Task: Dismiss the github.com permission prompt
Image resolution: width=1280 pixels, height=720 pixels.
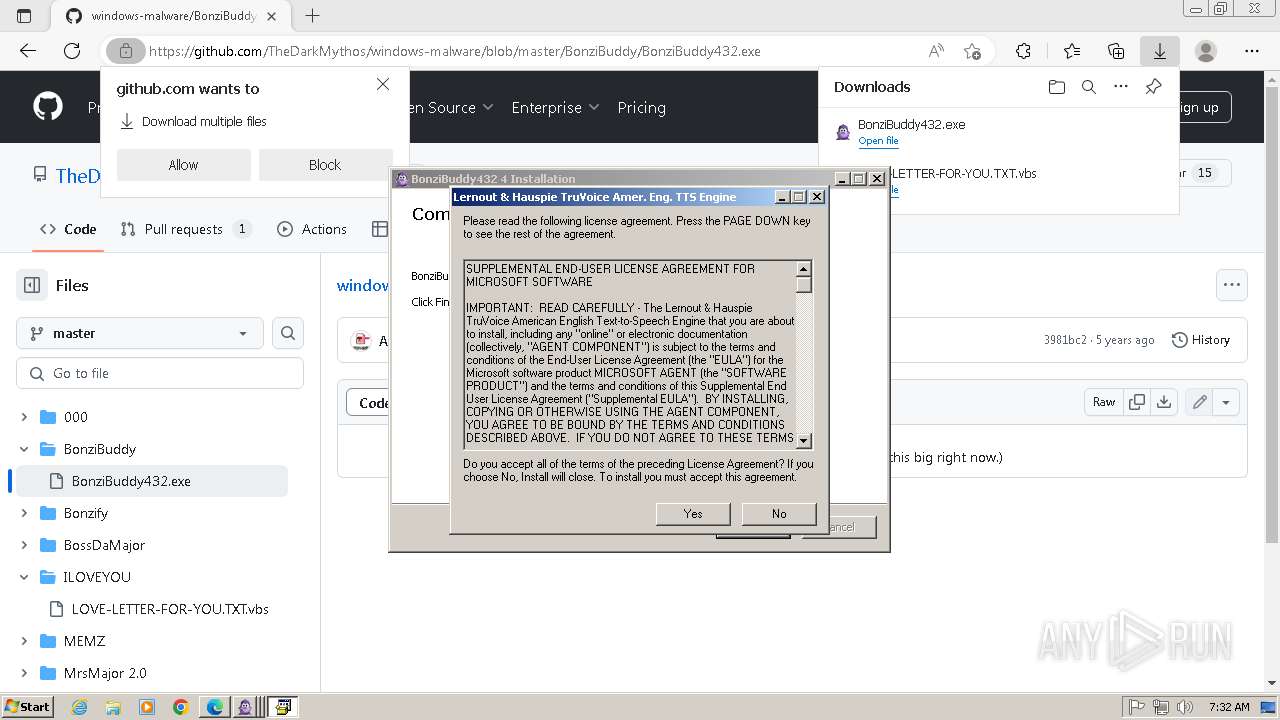Action: pos(383,85)
